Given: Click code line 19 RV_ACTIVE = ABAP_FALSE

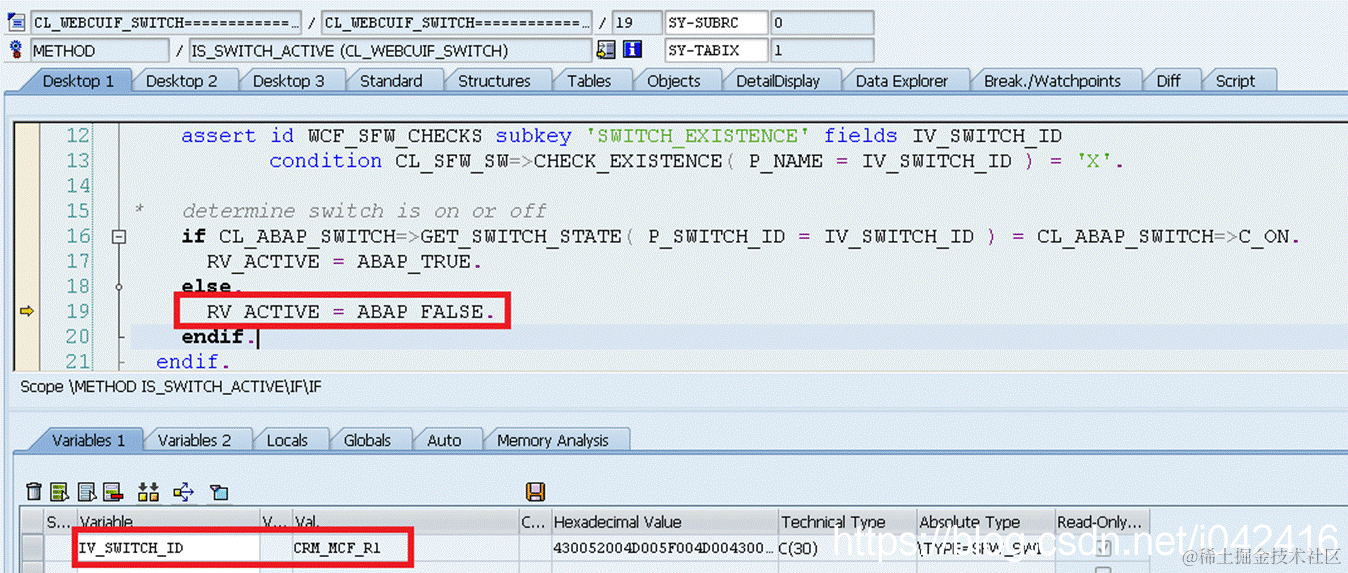Looking at the screenshot, I should [x=350, y=312].
